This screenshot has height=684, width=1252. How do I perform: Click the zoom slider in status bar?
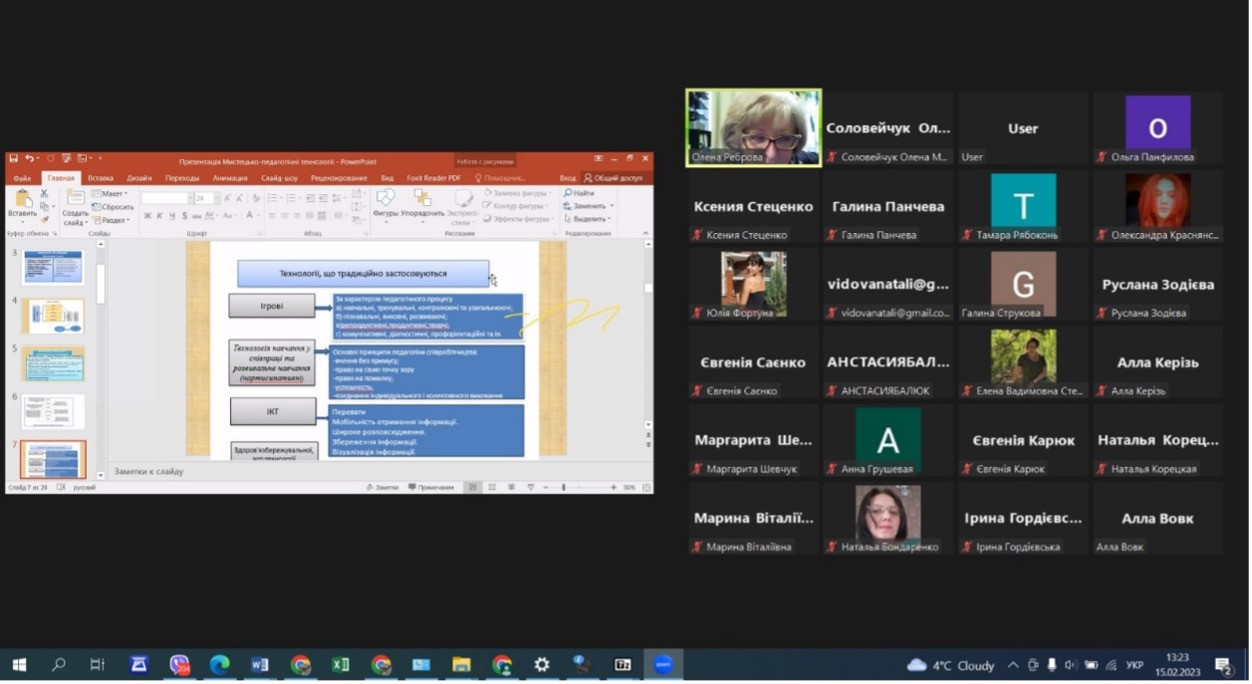pos(565,487)
